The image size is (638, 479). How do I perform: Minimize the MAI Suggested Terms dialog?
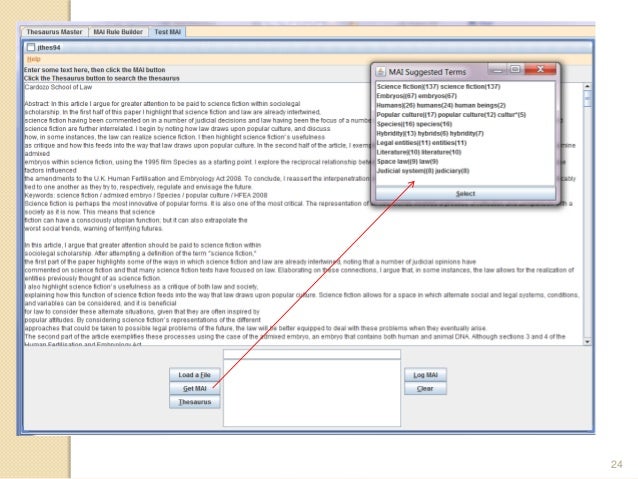[497, 70]
